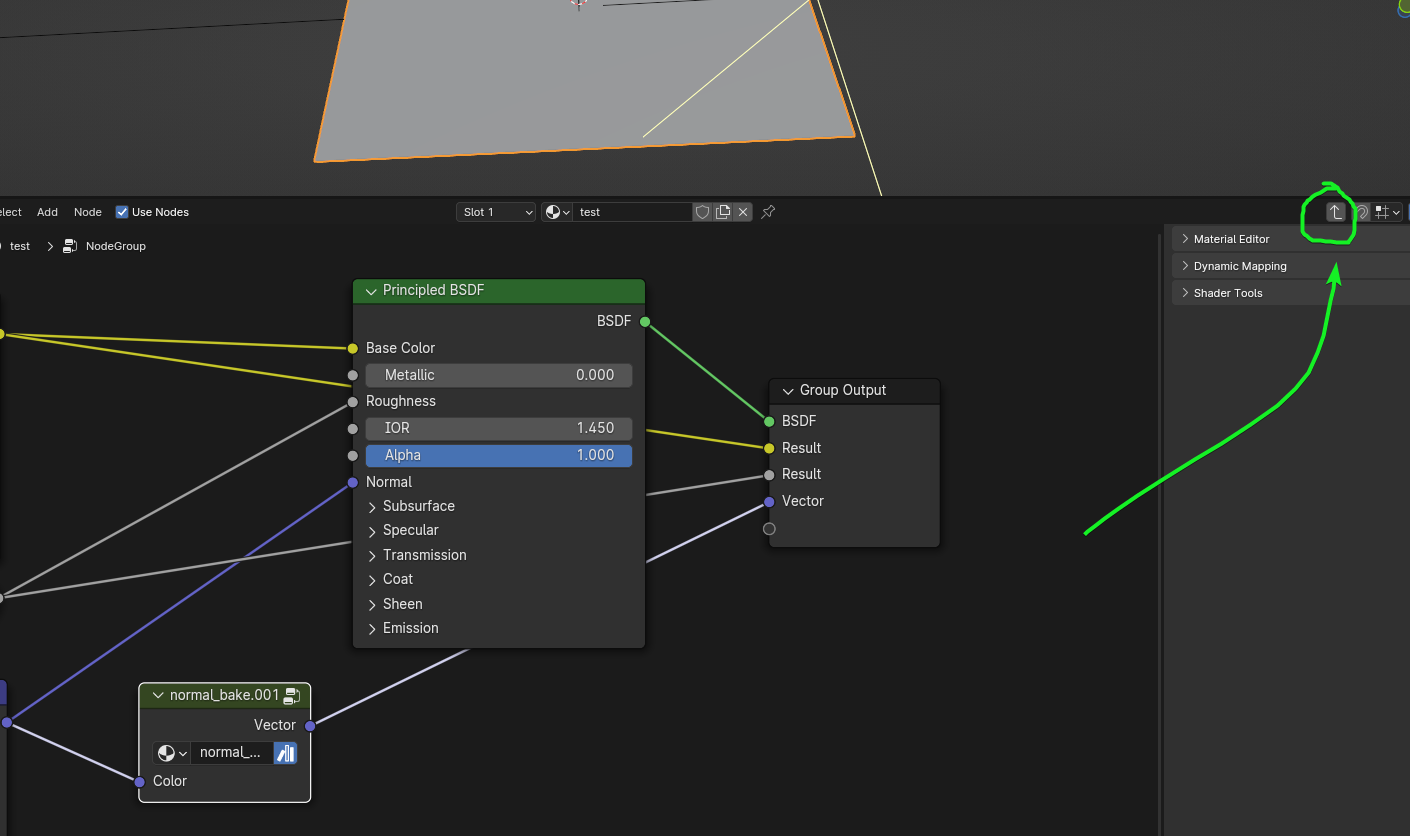Open the Add menu

47,212
